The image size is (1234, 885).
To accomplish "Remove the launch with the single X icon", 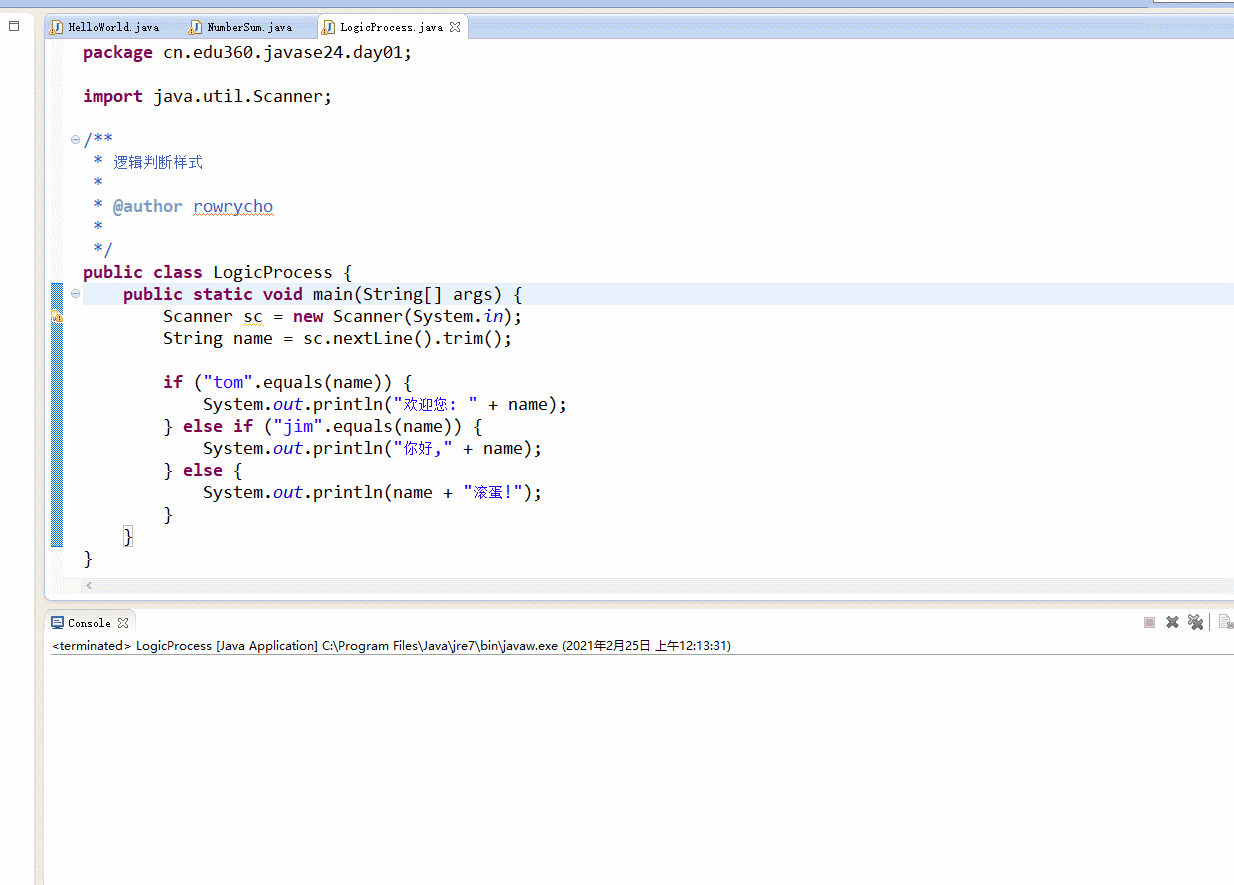I will click(x=1172, y=622).
